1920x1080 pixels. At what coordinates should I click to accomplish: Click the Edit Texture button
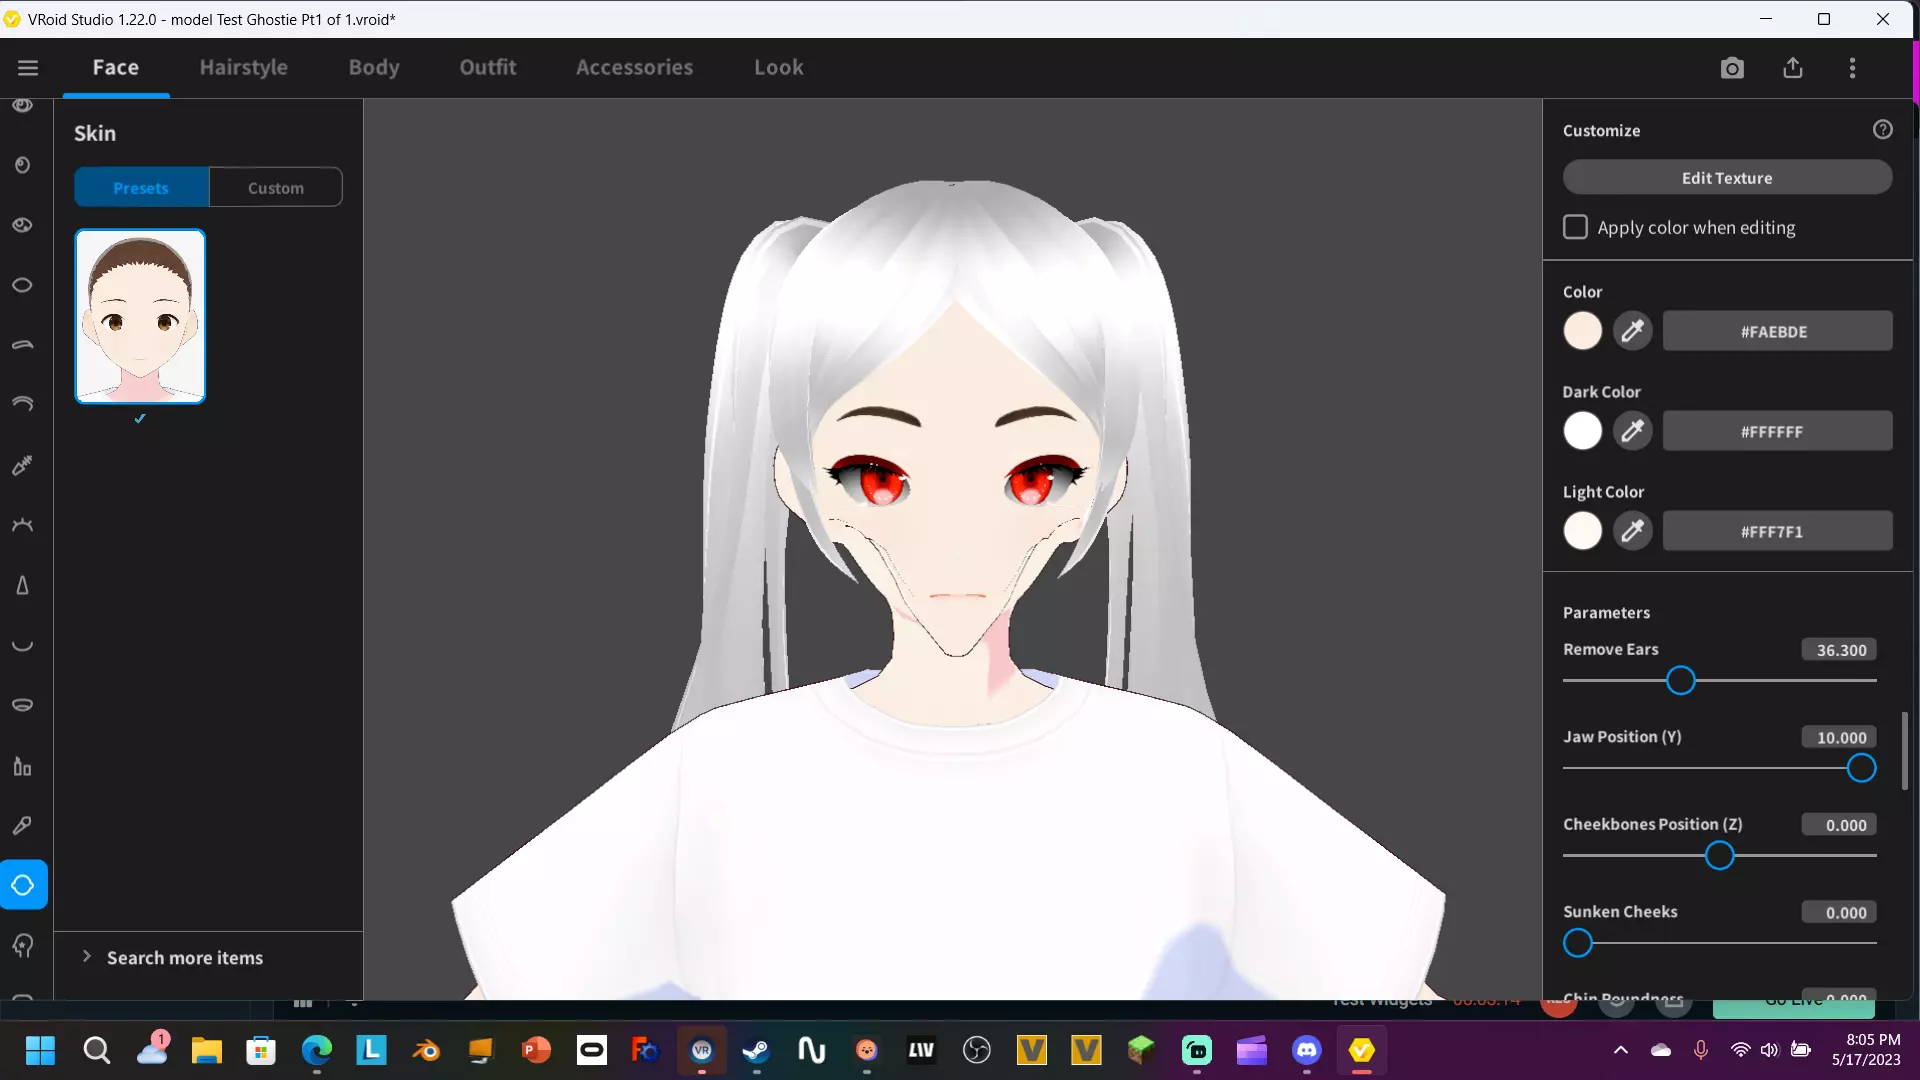pyautogui.click(x=1727, y=177)
